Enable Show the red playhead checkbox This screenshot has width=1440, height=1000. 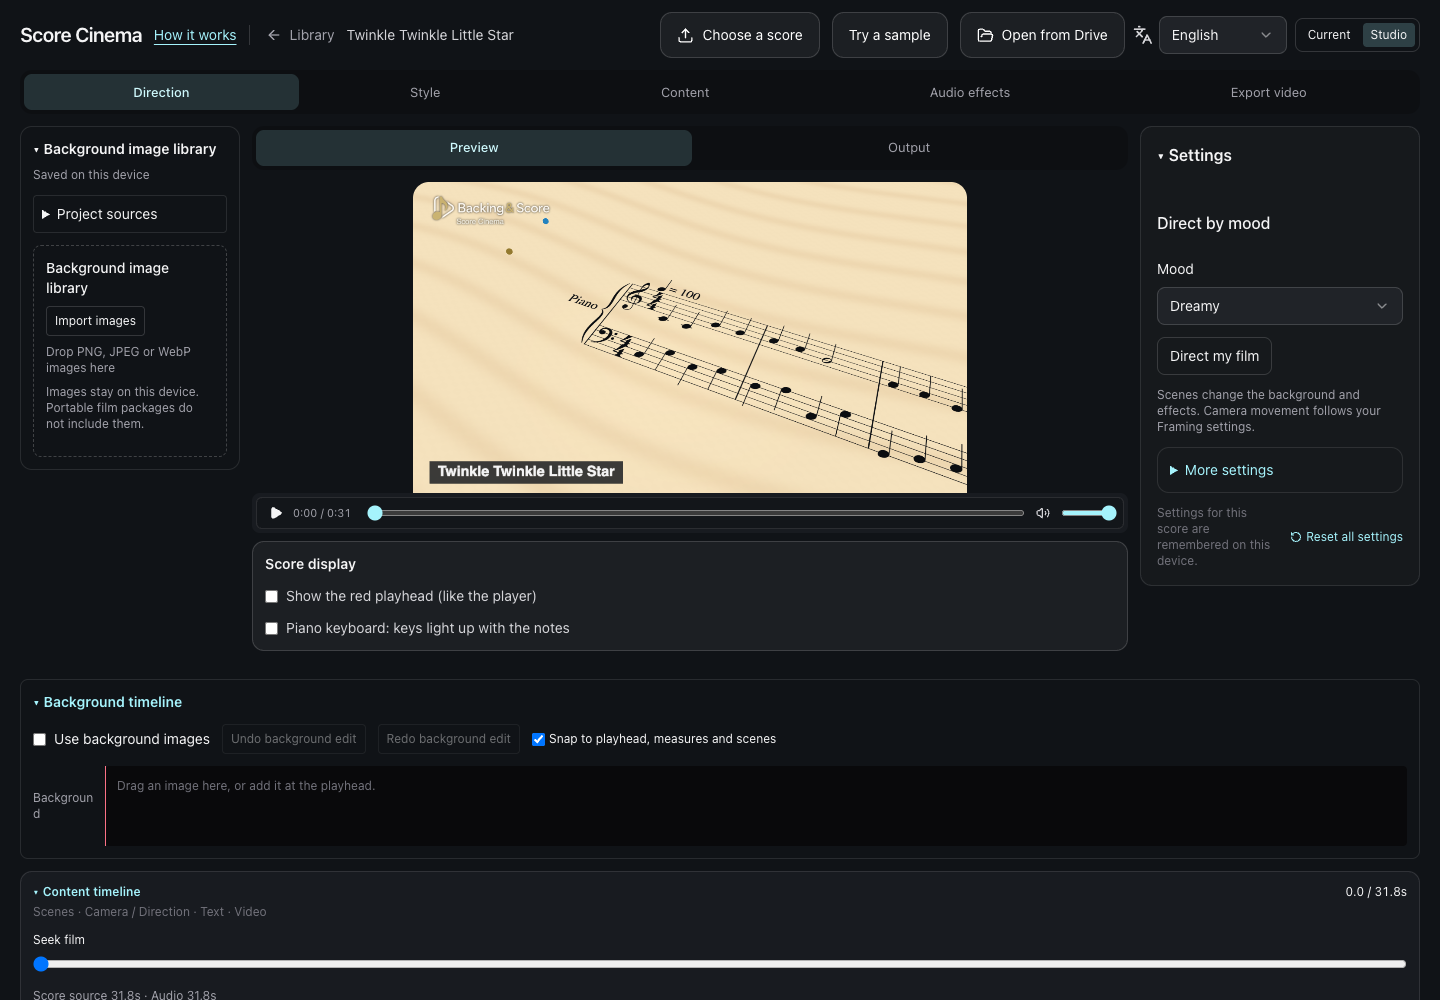[x=271, y=597]
